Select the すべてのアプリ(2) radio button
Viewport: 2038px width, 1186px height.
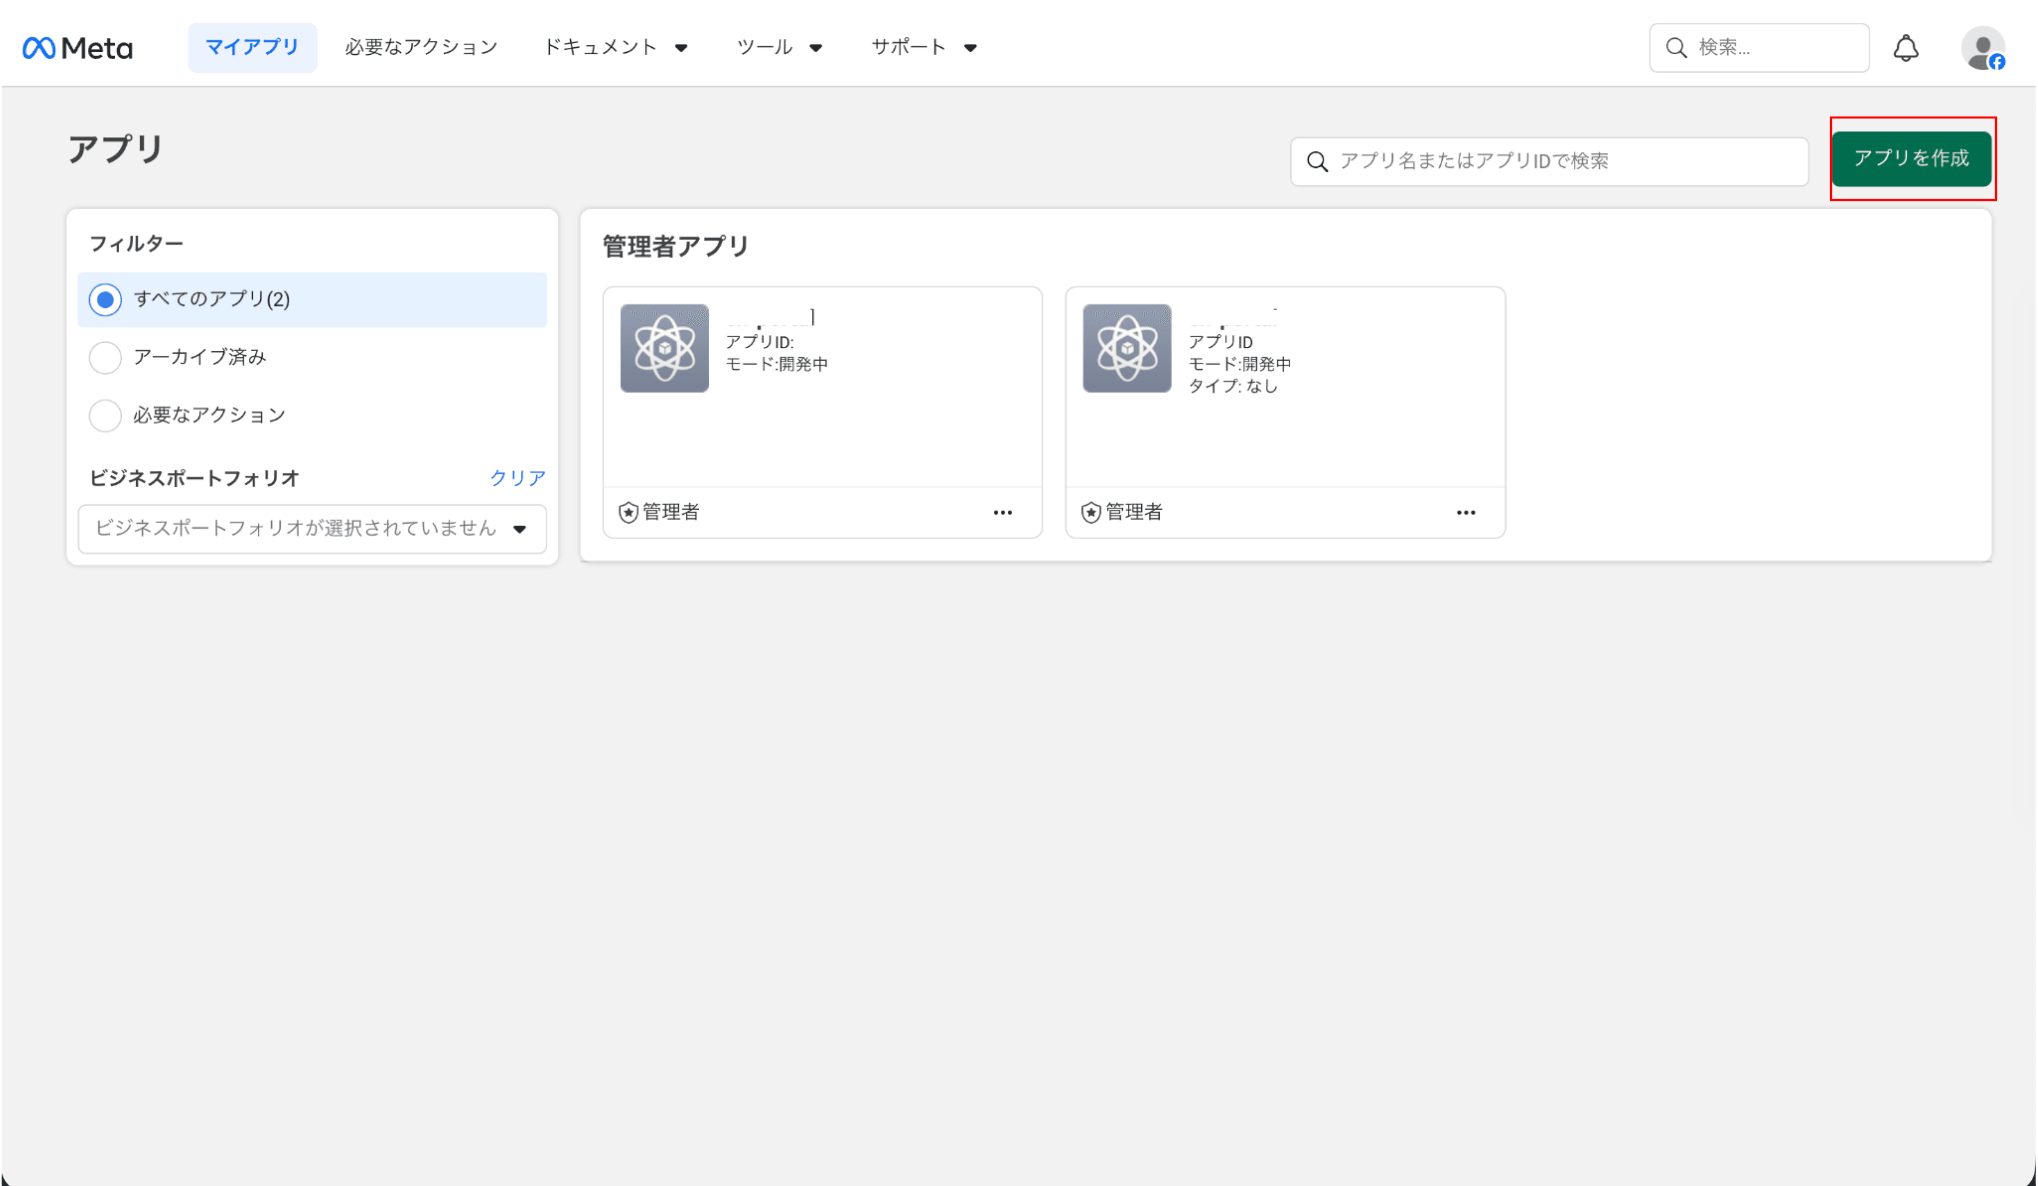point(105,300)
